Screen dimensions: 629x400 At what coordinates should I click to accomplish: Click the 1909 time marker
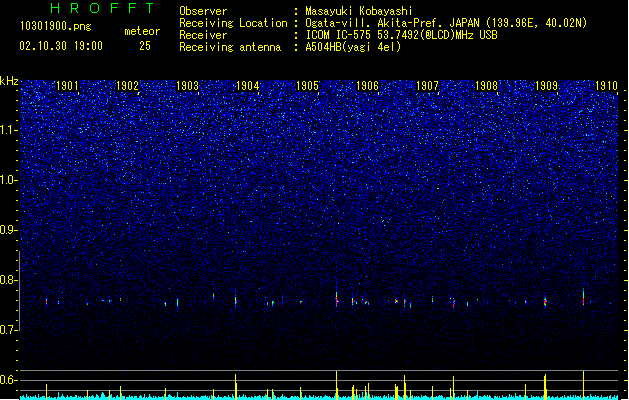pyautogui.click(x=546, y=86)
